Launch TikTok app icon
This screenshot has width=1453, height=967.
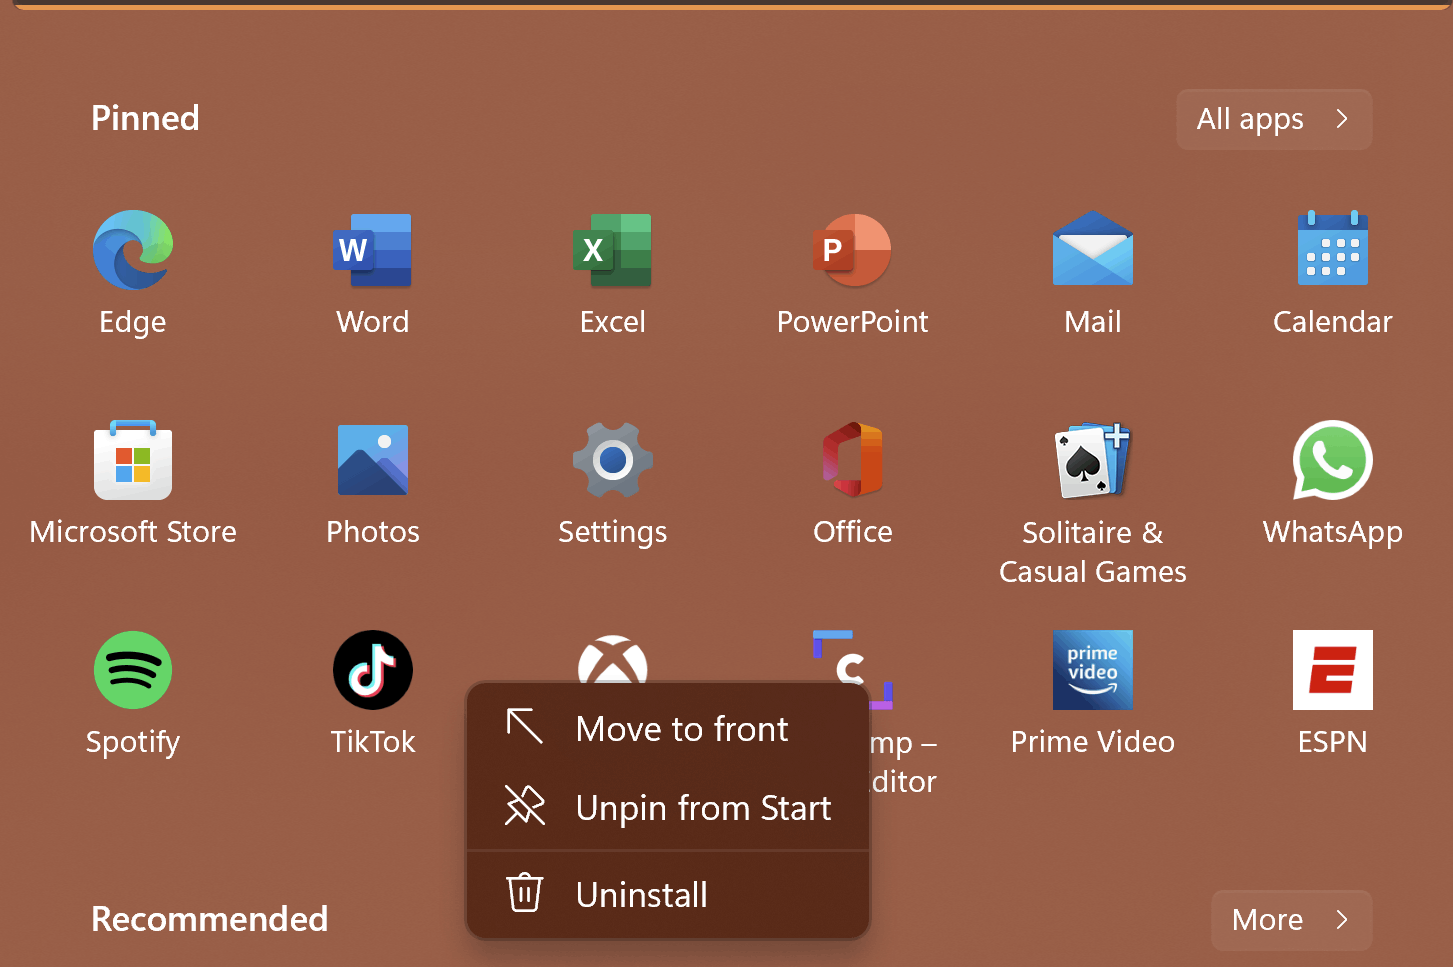tap(373, 670)
